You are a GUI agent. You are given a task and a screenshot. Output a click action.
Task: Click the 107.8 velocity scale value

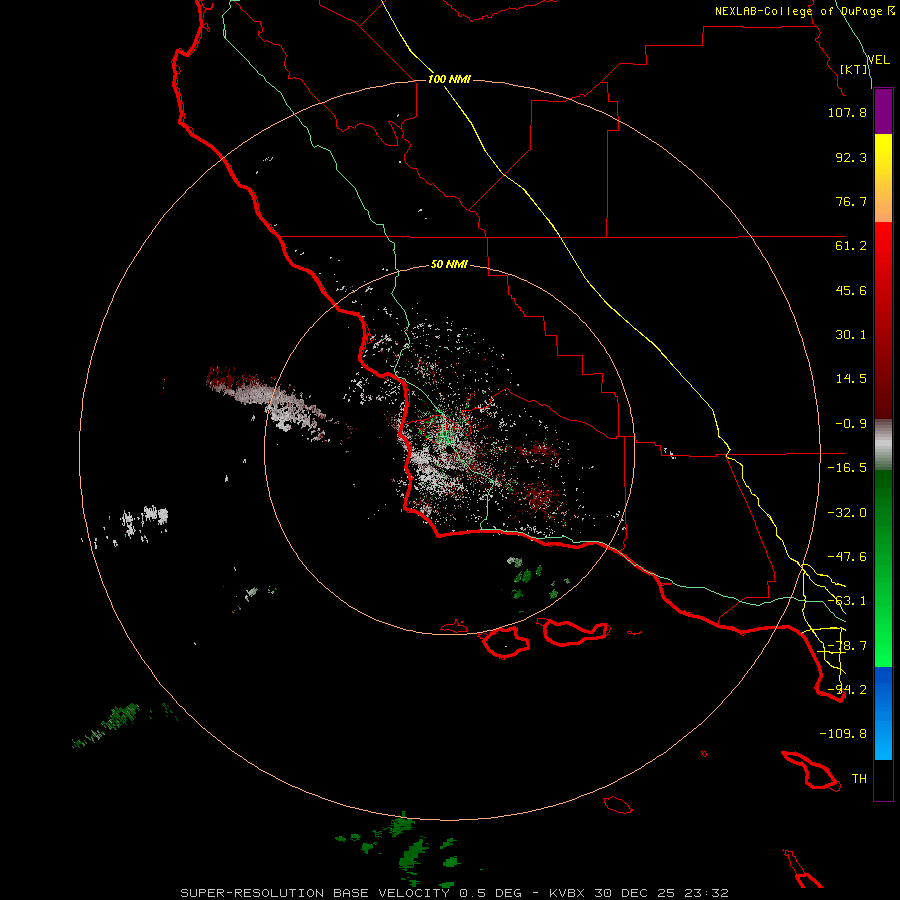click(x=847, y=112)
